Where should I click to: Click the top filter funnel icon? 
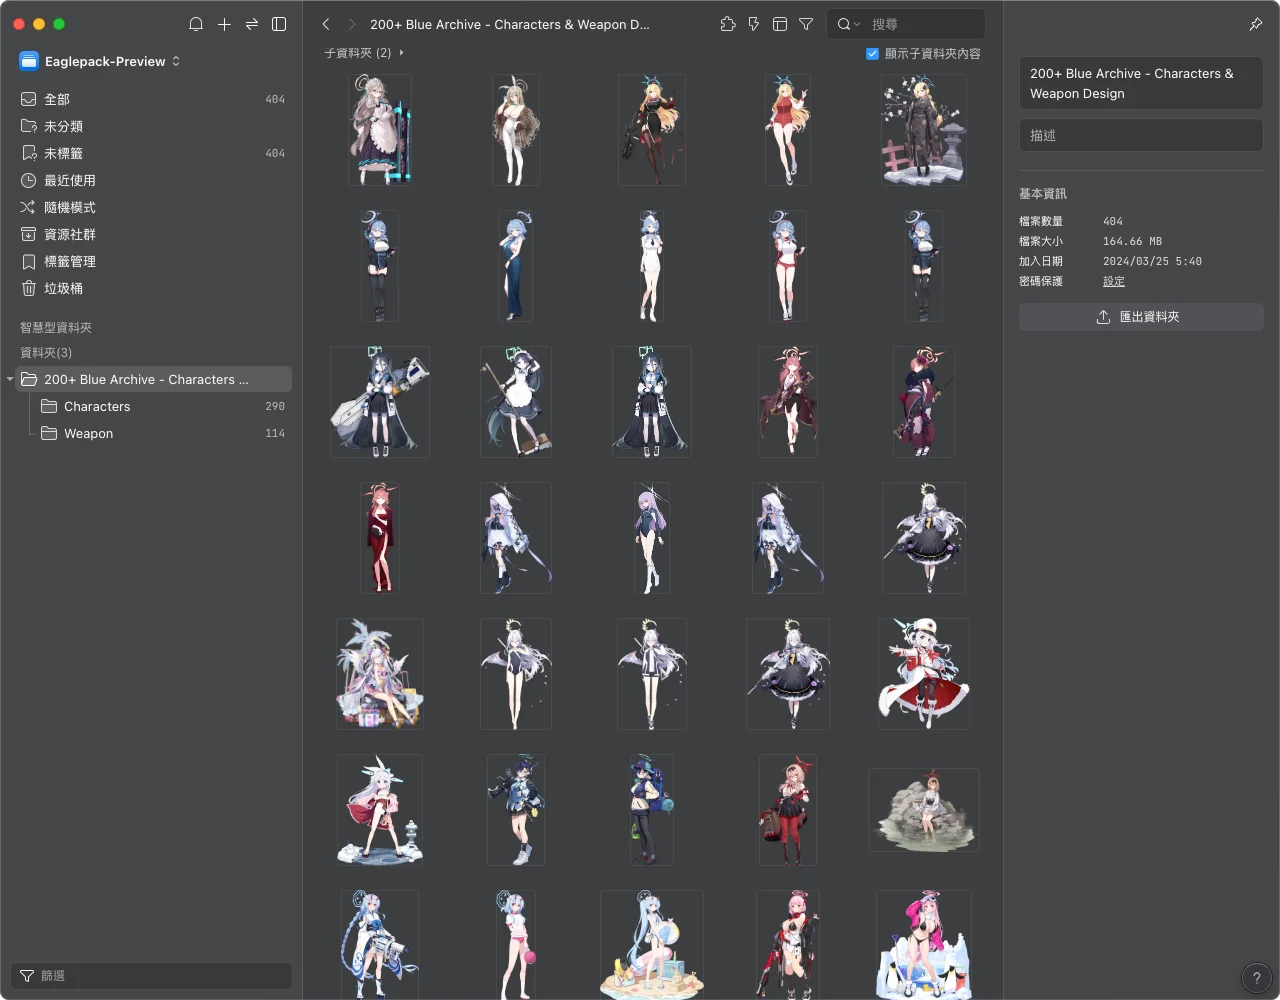point(806,24)
